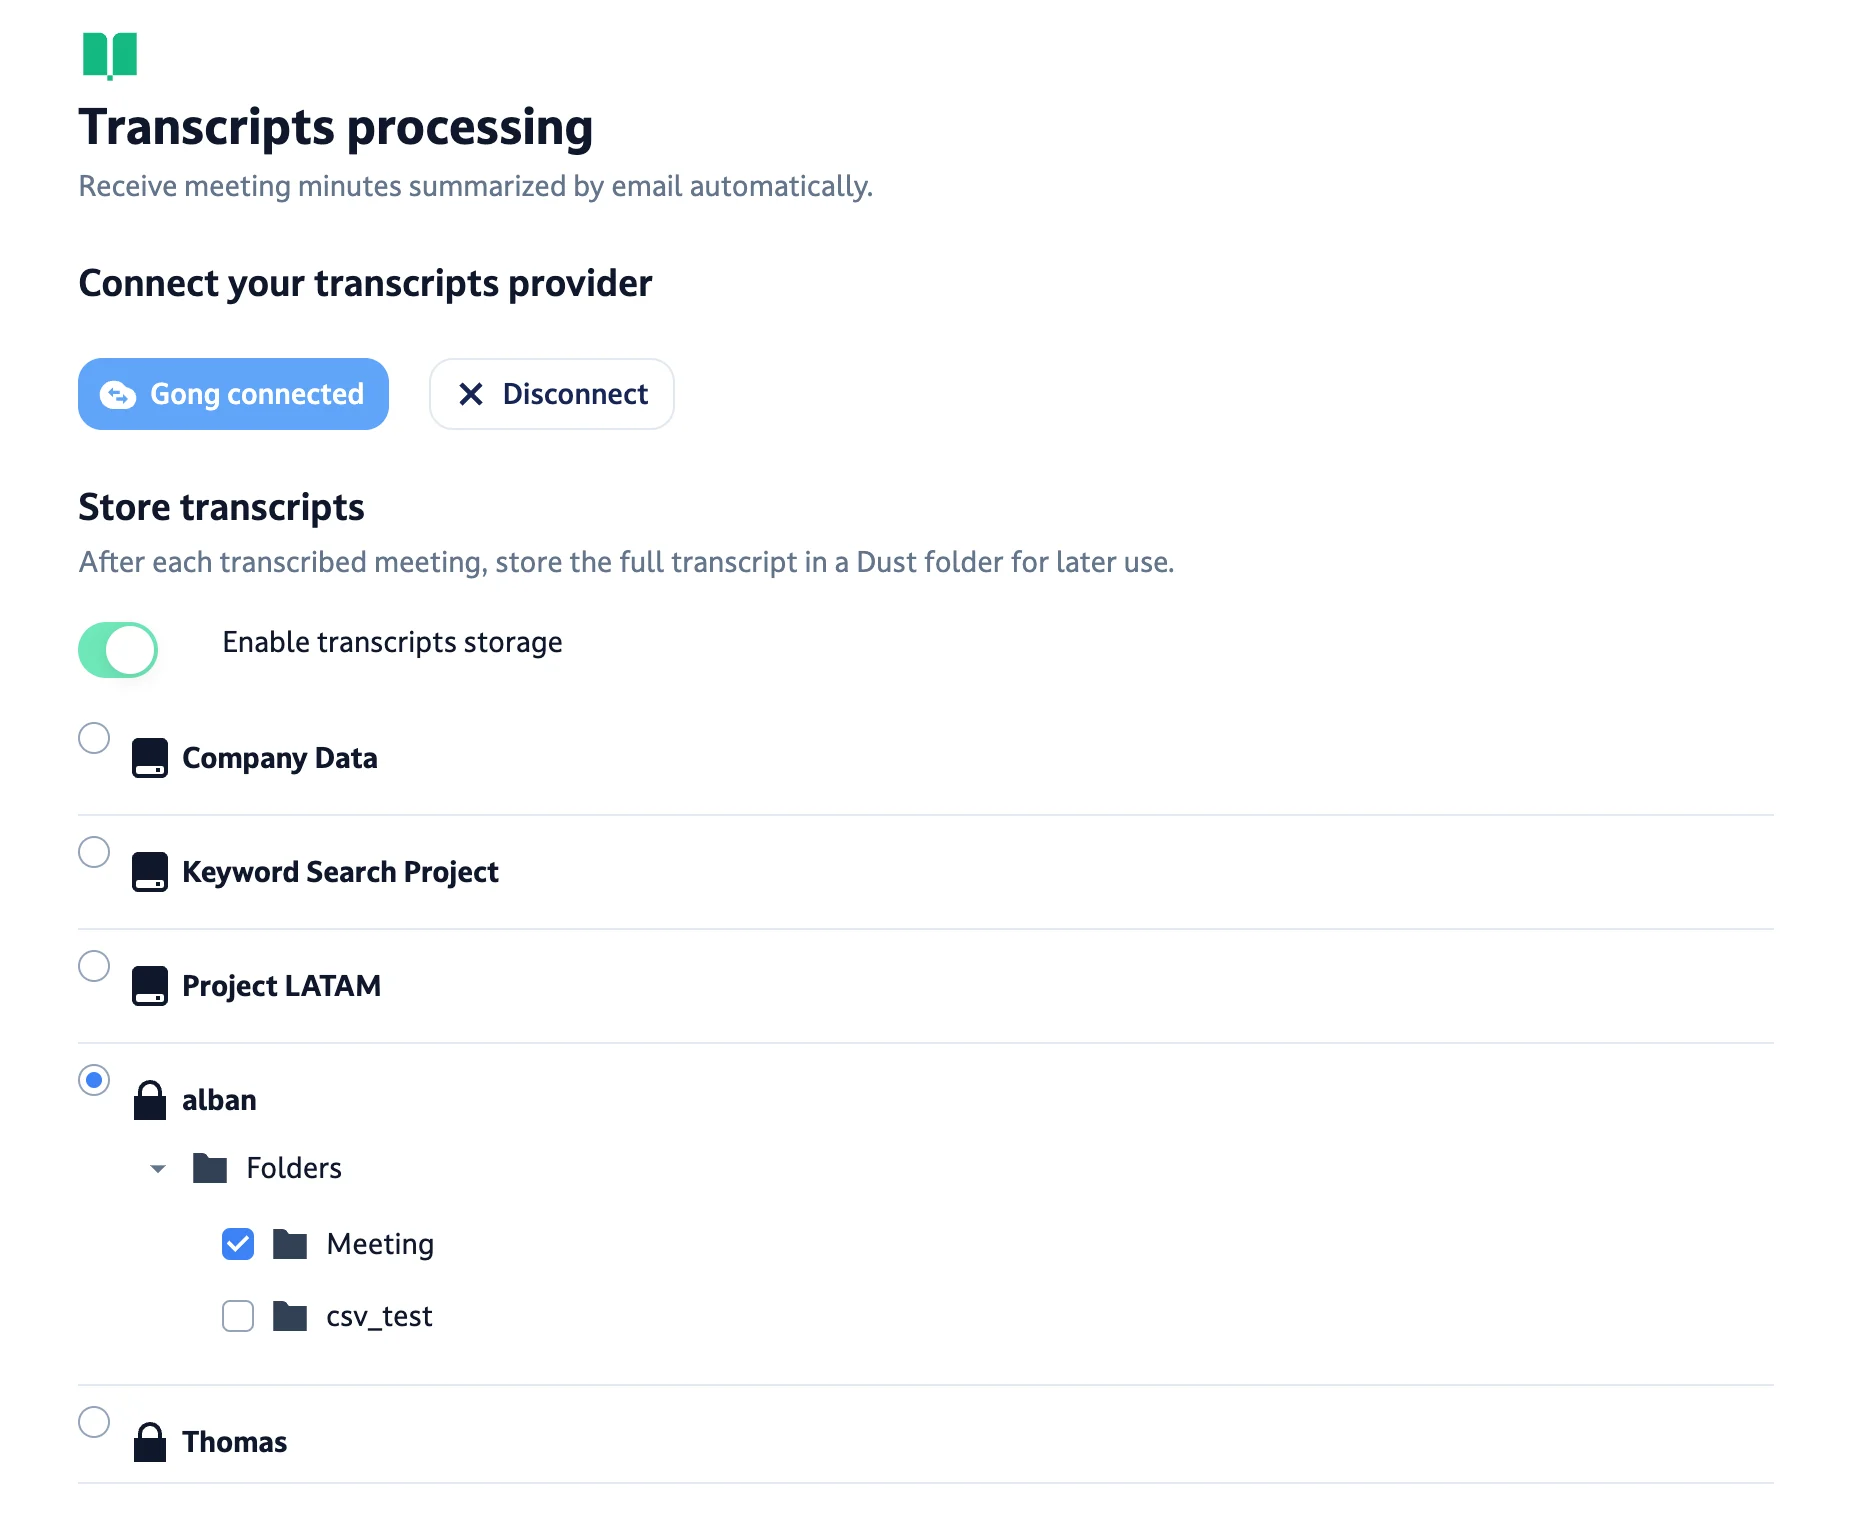The image size is (1872, 1518).
Task: Select the Keyword Search Project radio button
Action: pyautogui.click(x=93, y=851)
